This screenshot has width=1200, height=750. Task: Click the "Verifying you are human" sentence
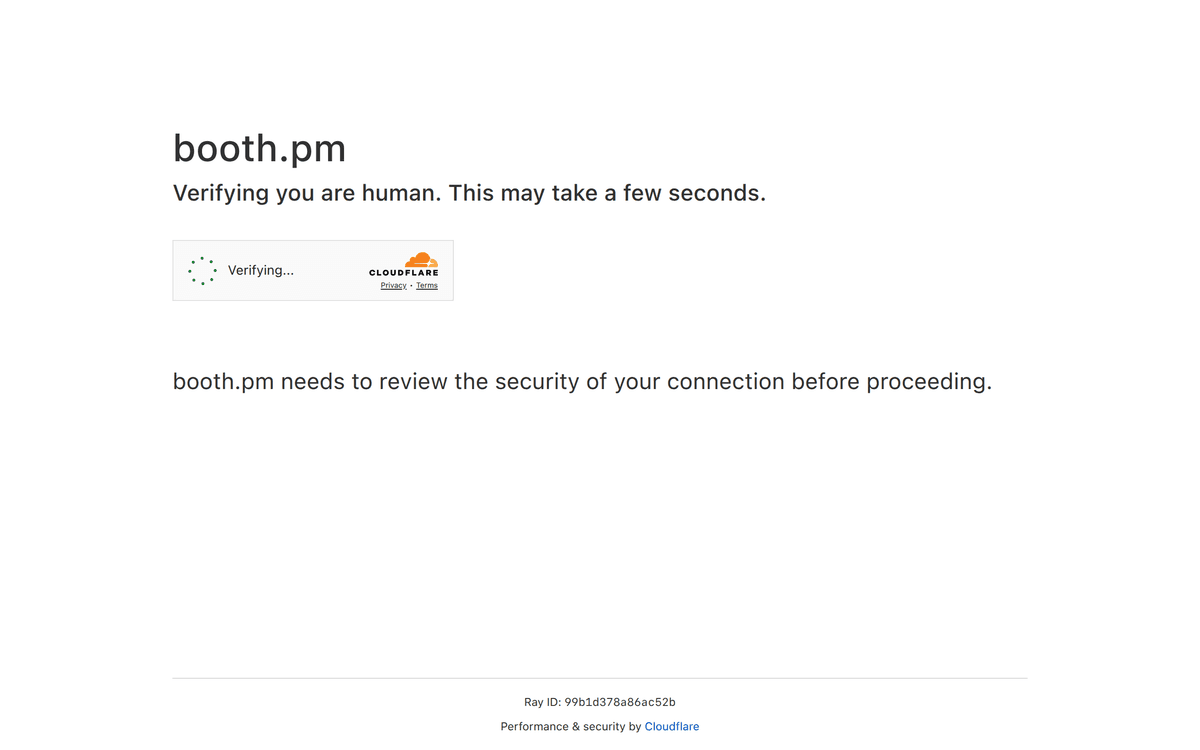pyautogui.click(x=307, y=193)
